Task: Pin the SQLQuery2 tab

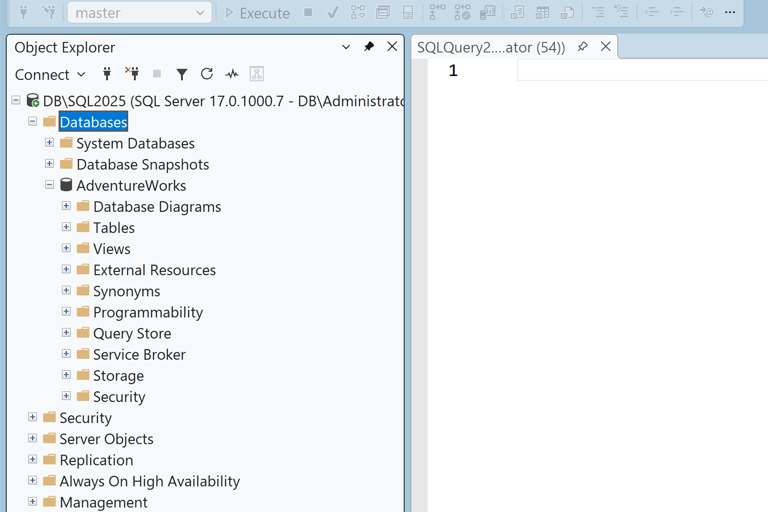Action: [x=582, y=47]
